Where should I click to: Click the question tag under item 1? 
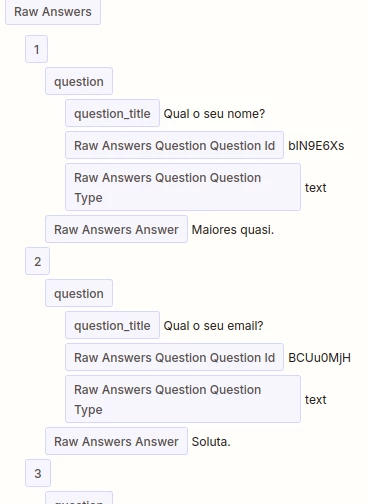(79, 81)
